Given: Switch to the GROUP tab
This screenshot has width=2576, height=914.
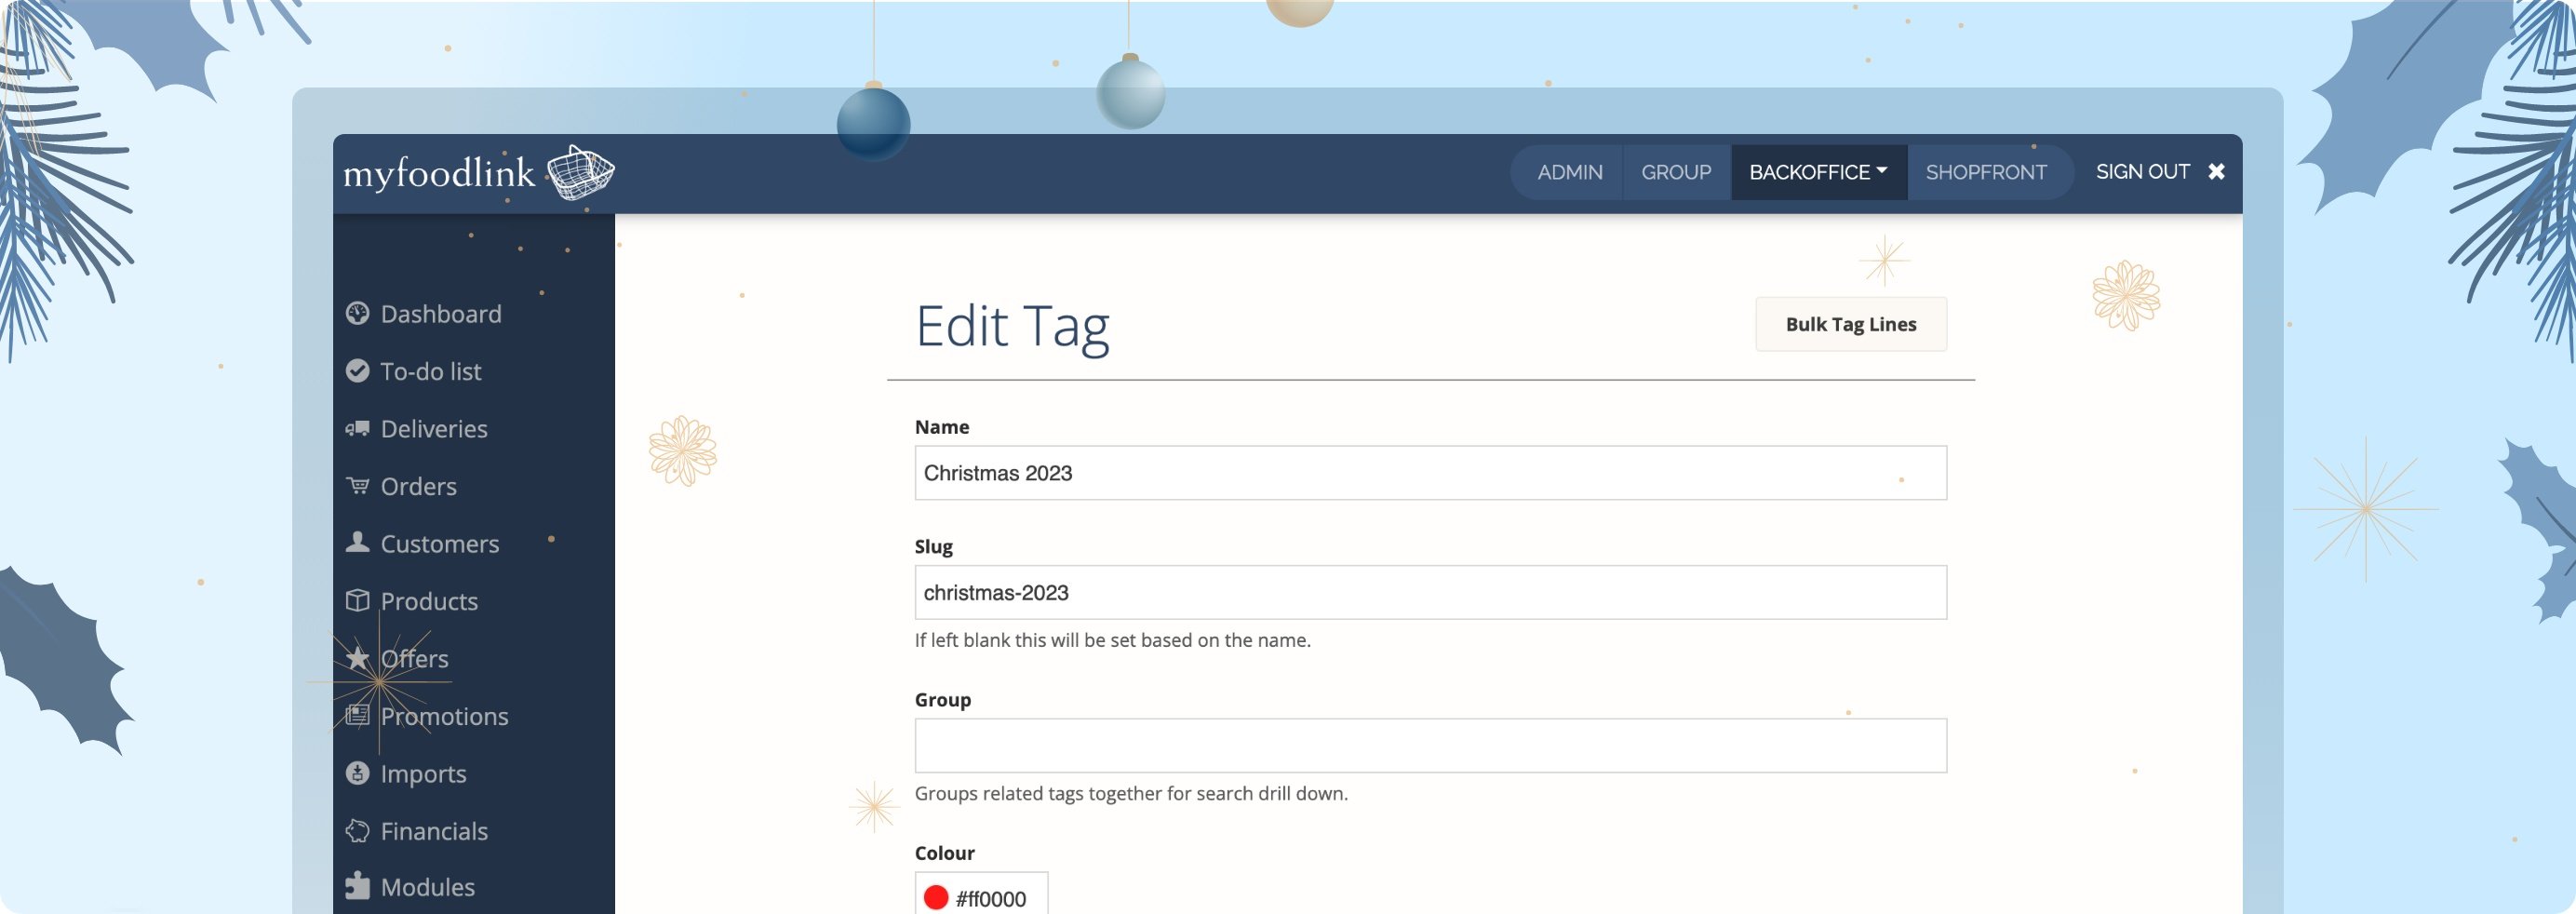Looking at the screenshot, I should pyautogui.click(x=1676, y=172).
